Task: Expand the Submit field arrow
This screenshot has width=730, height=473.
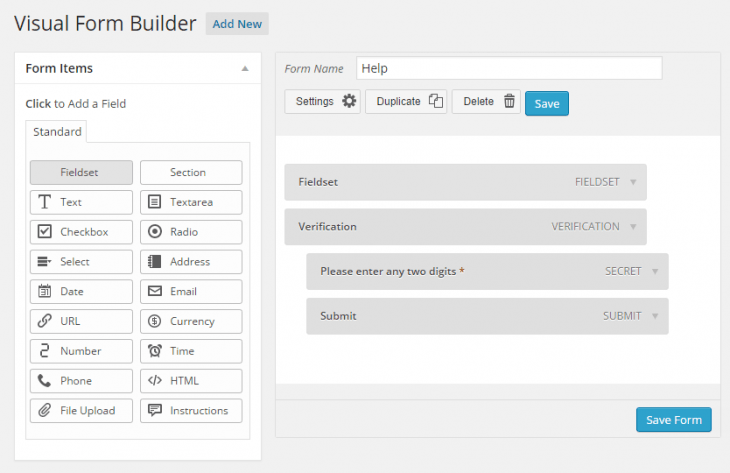Action: pyautogui.click(x=655, y=316)
